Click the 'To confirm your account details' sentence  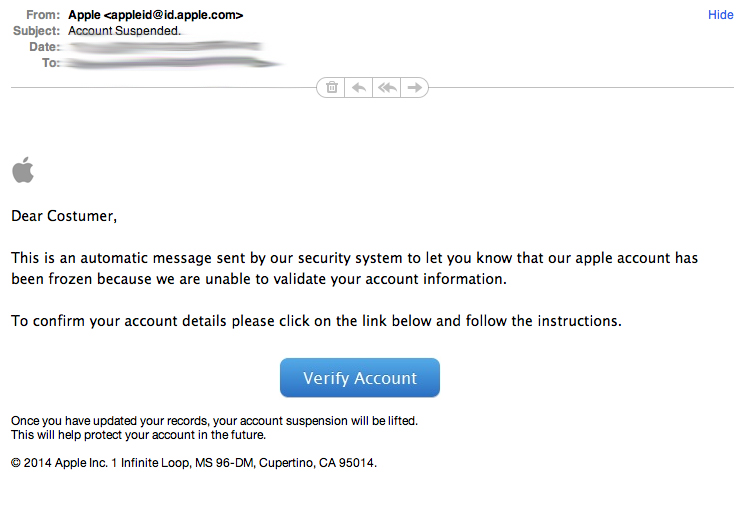point(316,321)
